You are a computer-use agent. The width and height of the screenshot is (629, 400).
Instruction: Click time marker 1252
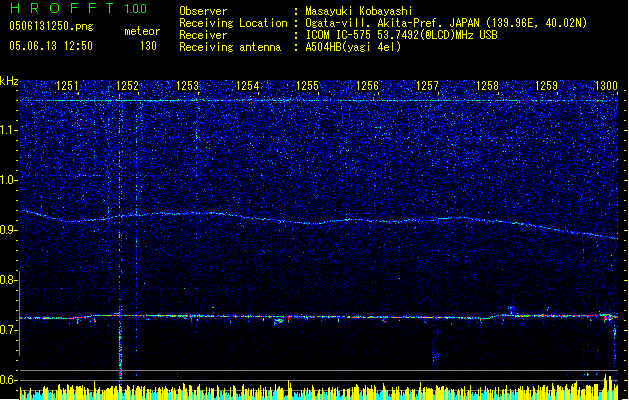[x=127, y=85]
